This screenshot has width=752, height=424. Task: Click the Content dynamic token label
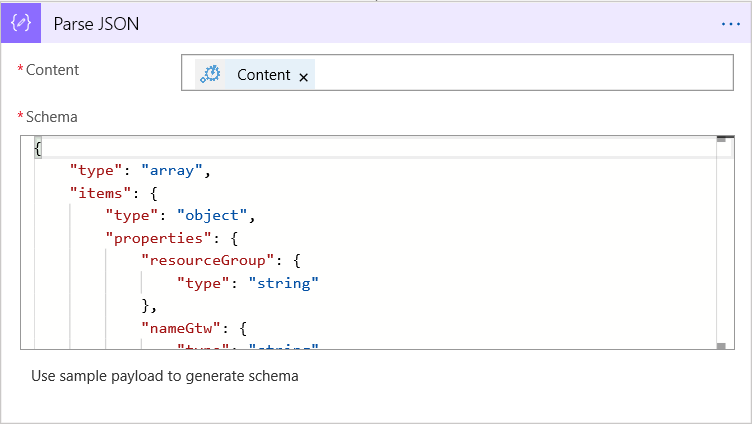(263, 75)
